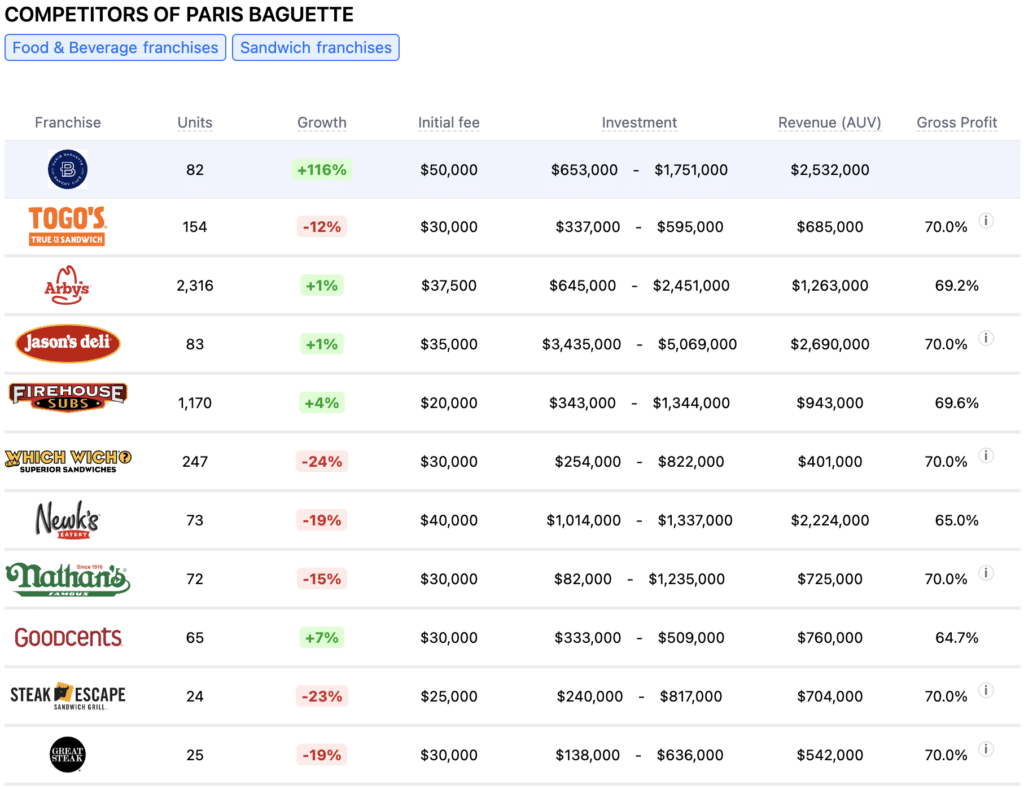This screenshot has height=789, width=1024.
Task: Click the $25,000 initial fee value
Action: tap(449, 696)
